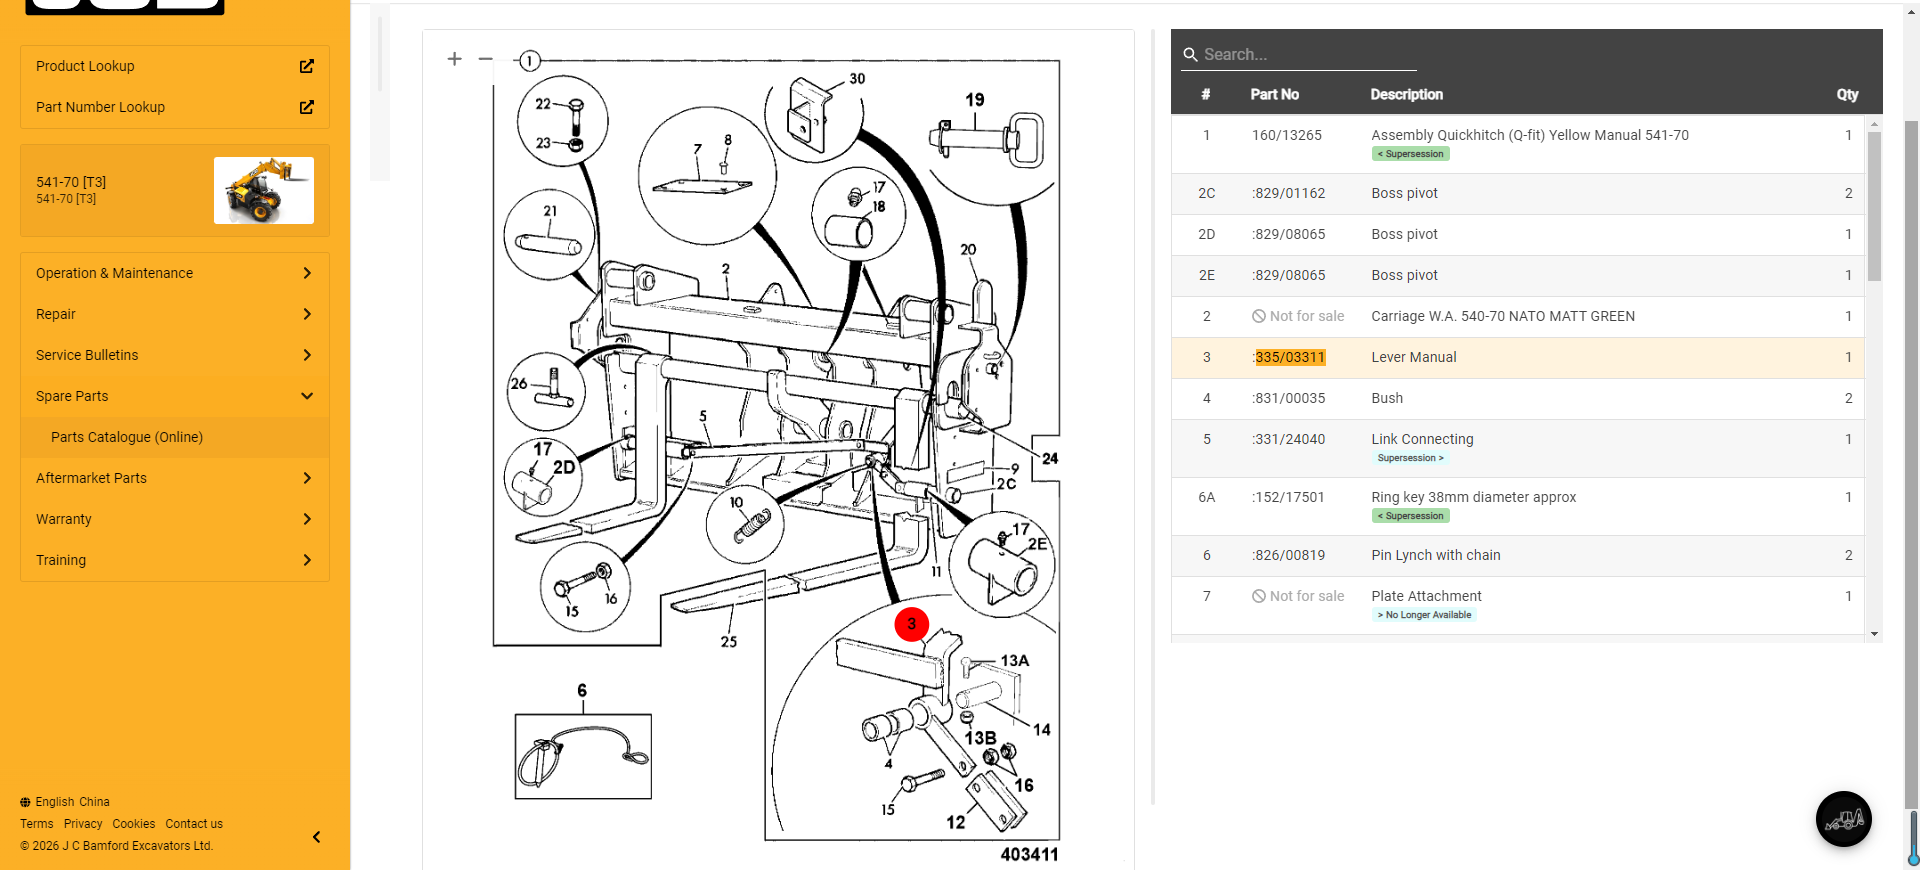
Task: Open the Contact us link
Action: point(194,824)
